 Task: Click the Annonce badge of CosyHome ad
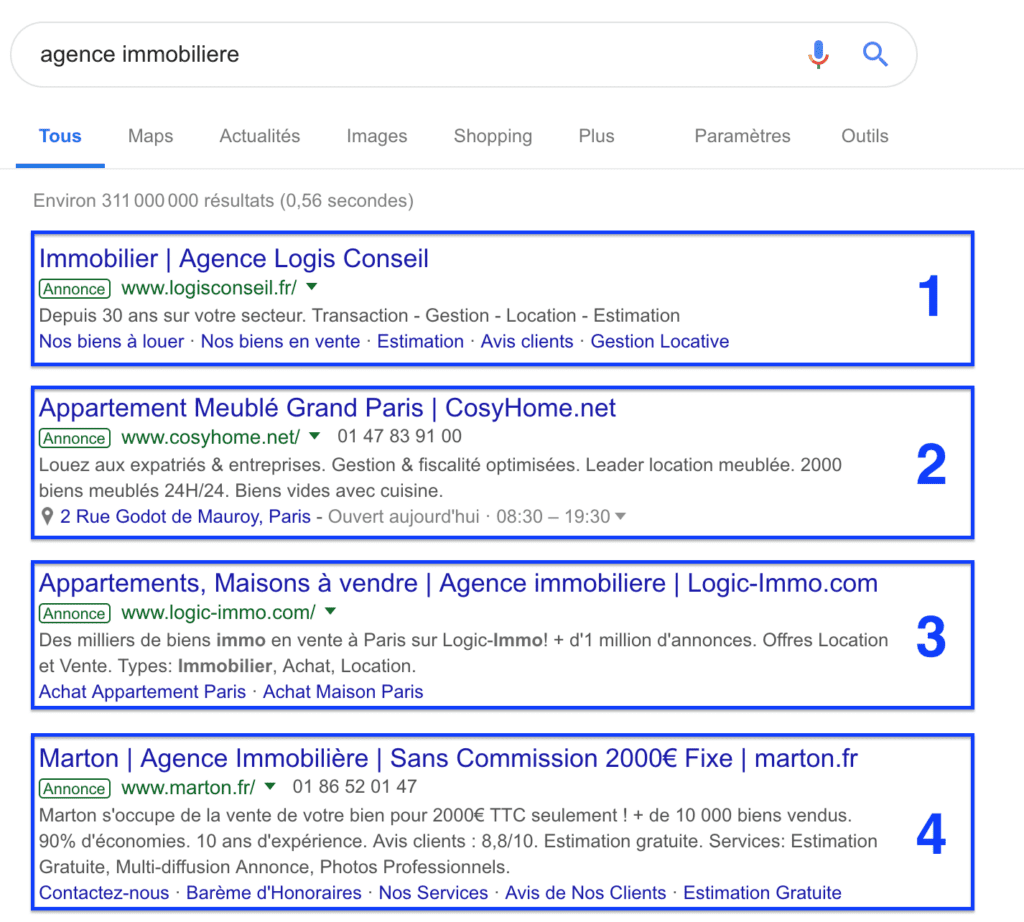pyautogui.click(x=74, y=437)
